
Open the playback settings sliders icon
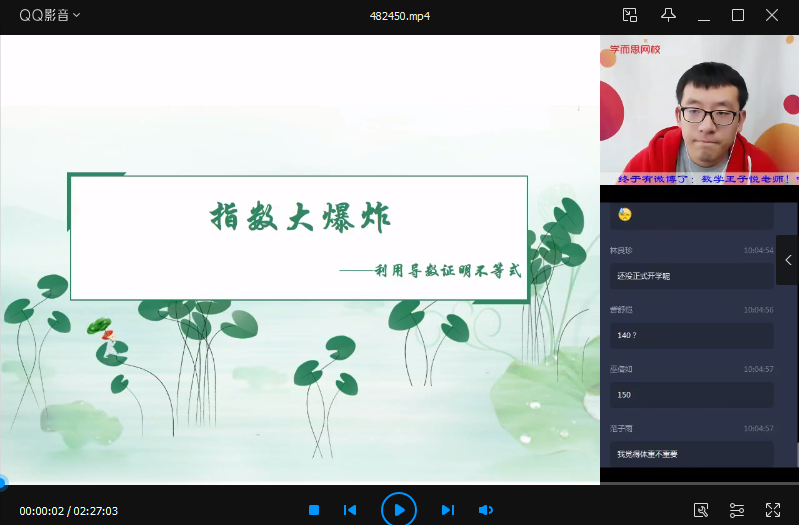pos(737,510)
